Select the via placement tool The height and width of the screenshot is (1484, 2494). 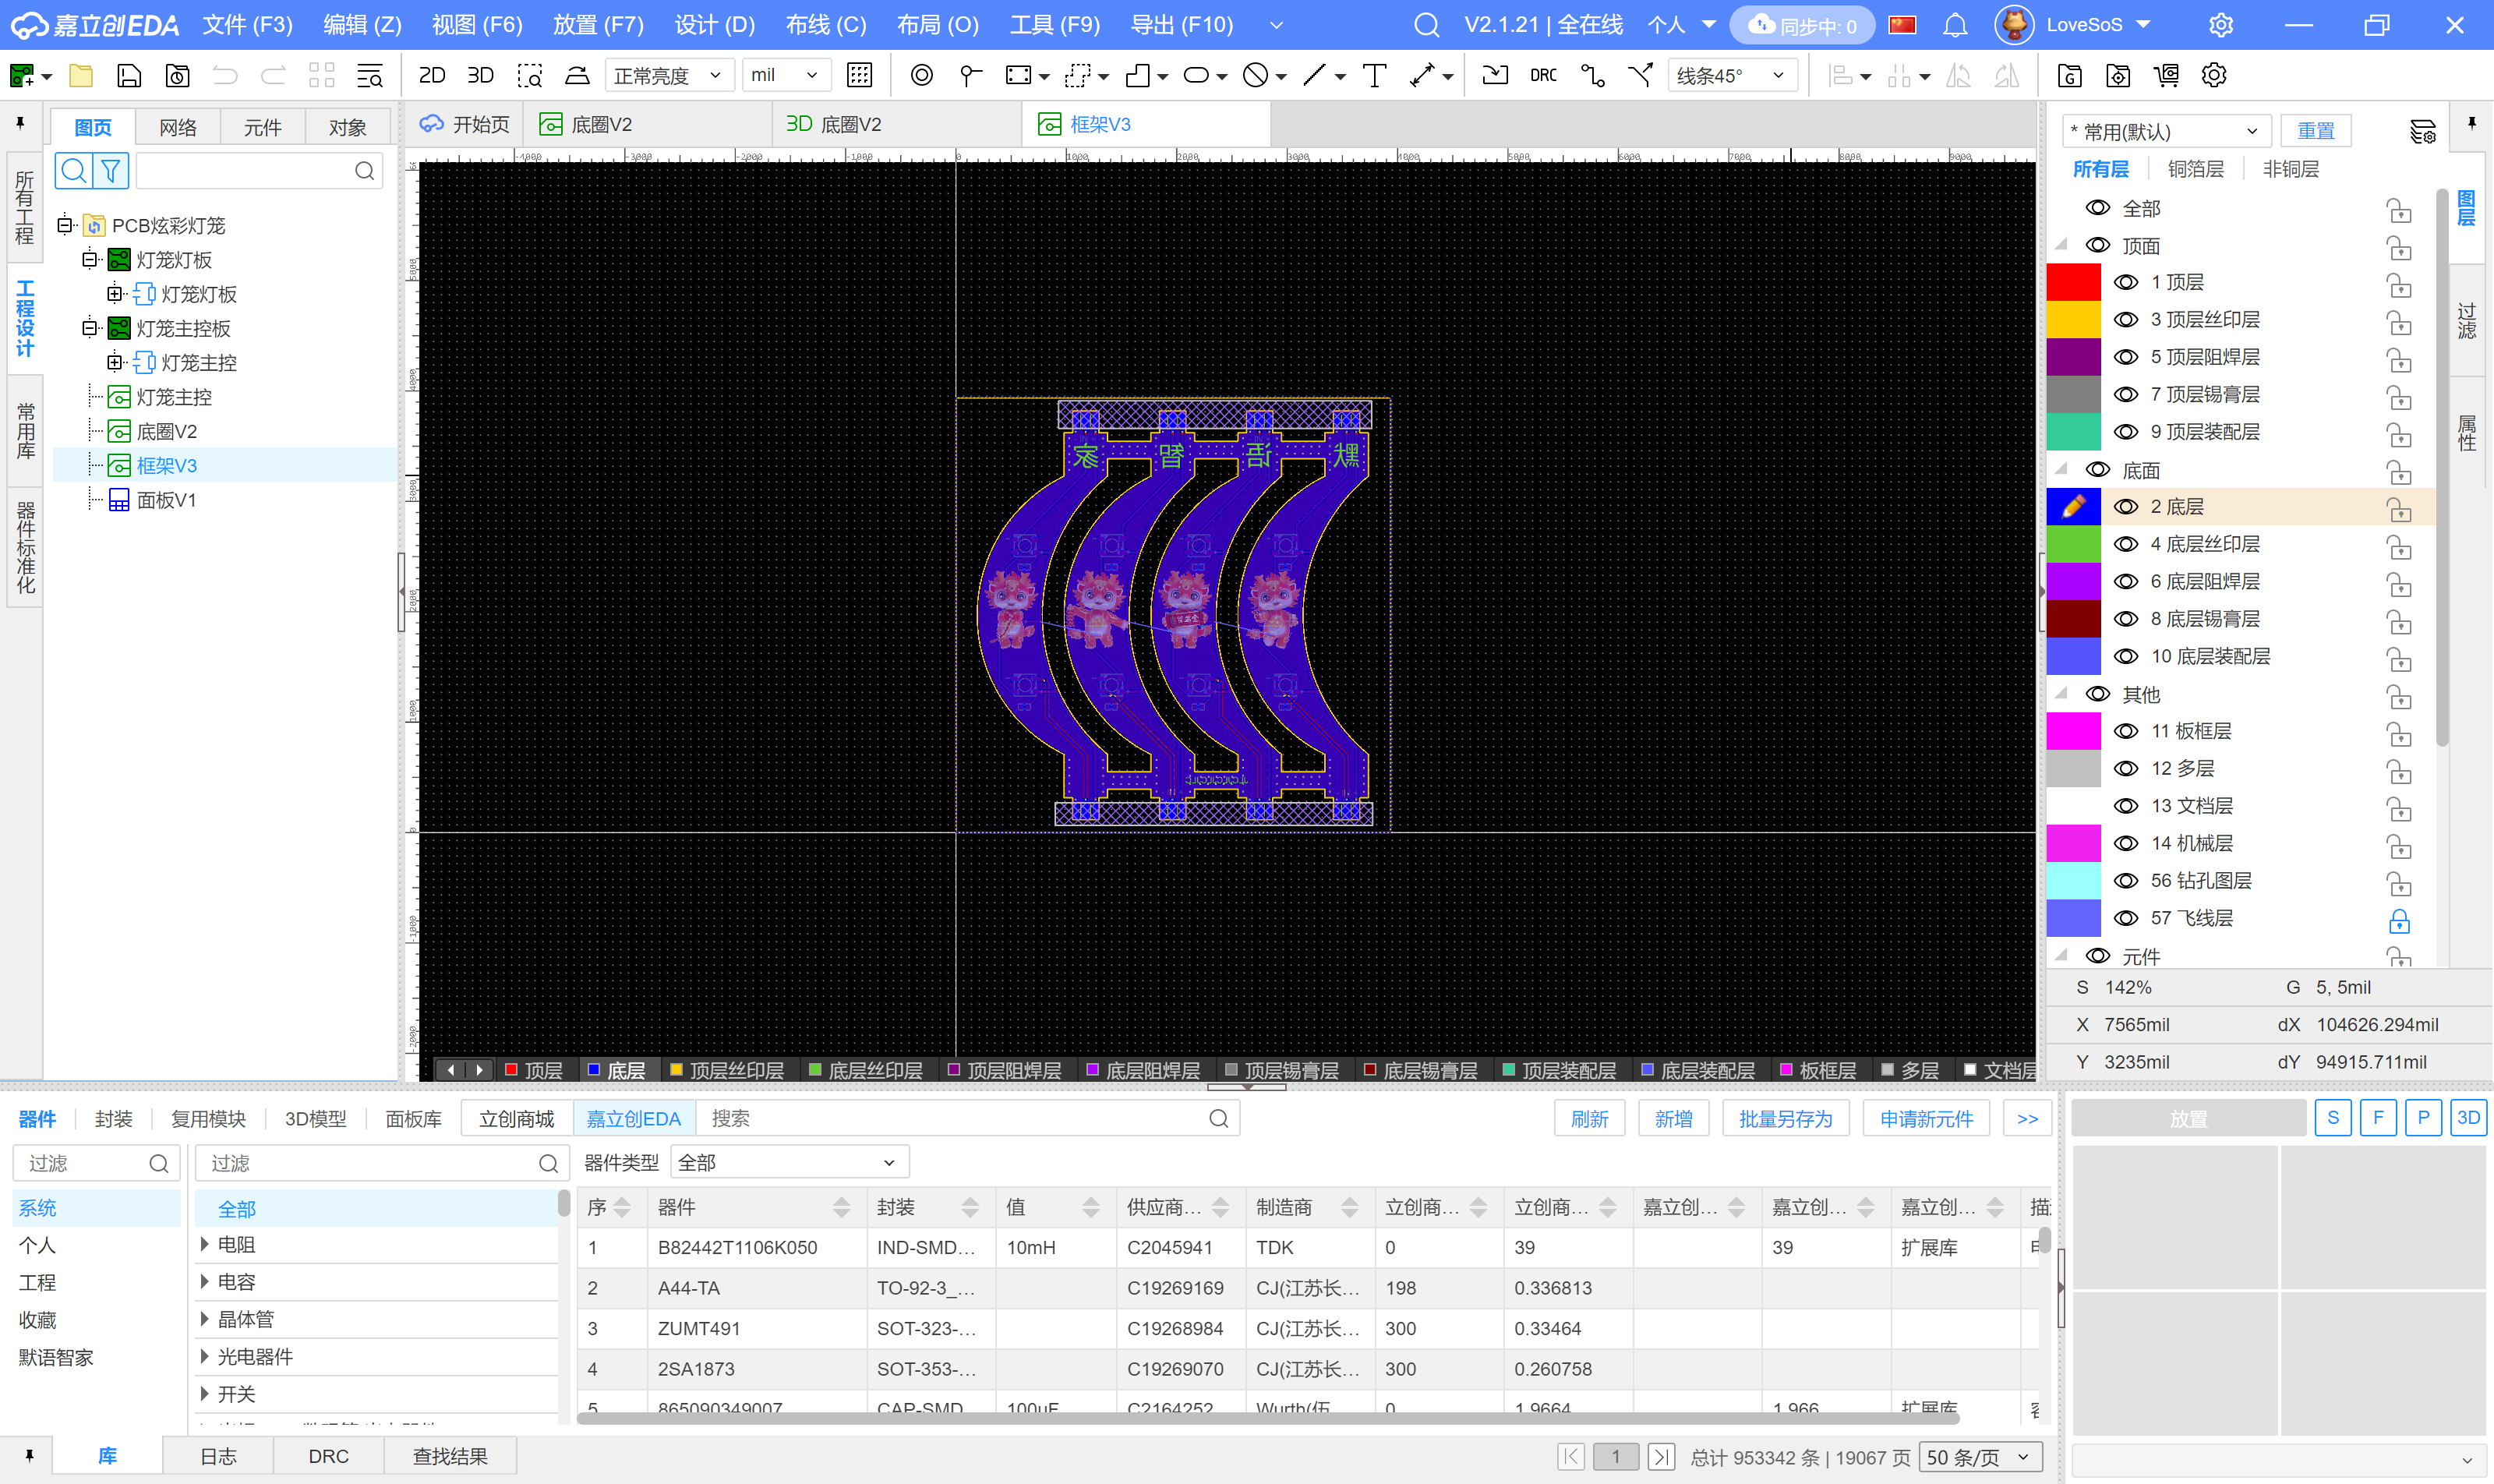(x=921, y=75)
